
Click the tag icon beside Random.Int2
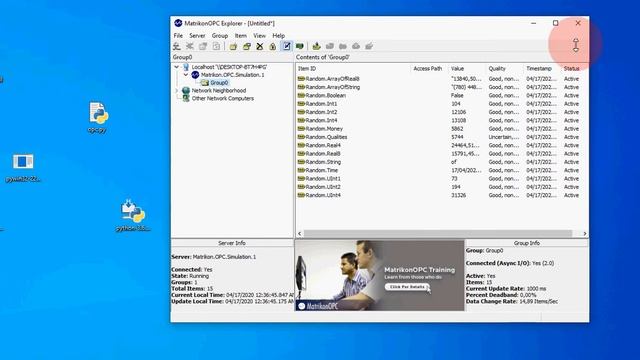coord(301,112)
